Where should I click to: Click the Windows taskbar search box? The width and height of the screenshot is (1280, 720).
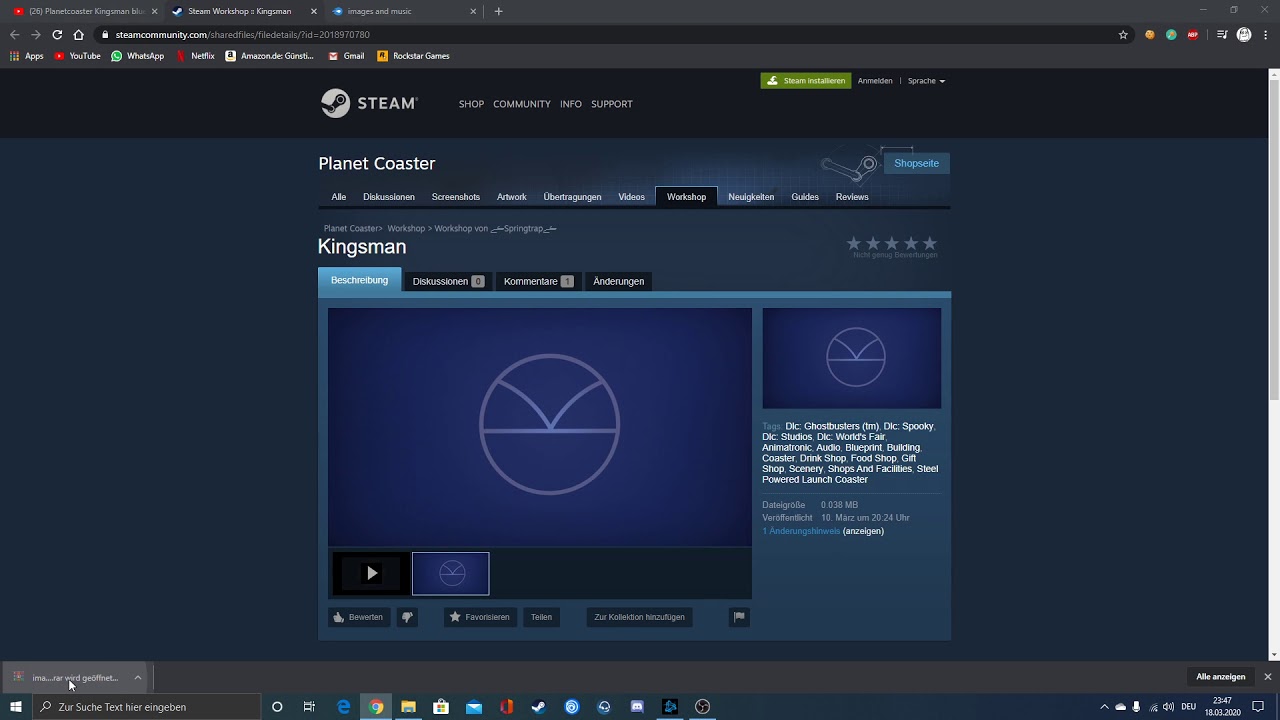pos(148,707)
